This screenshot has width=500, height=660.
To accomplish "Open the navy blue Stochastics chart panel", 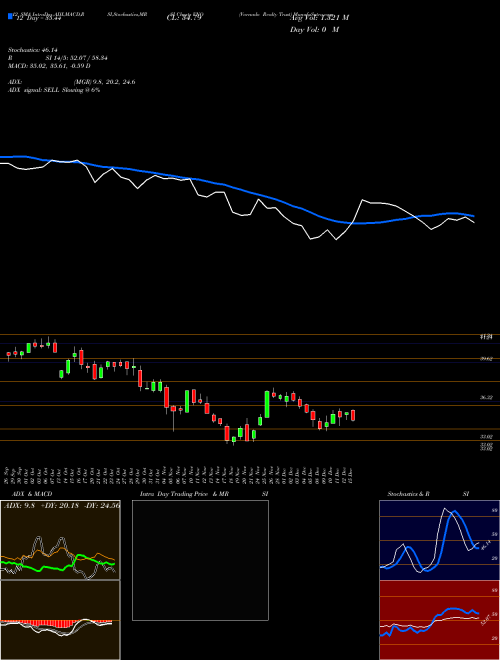I will [439, 540].
